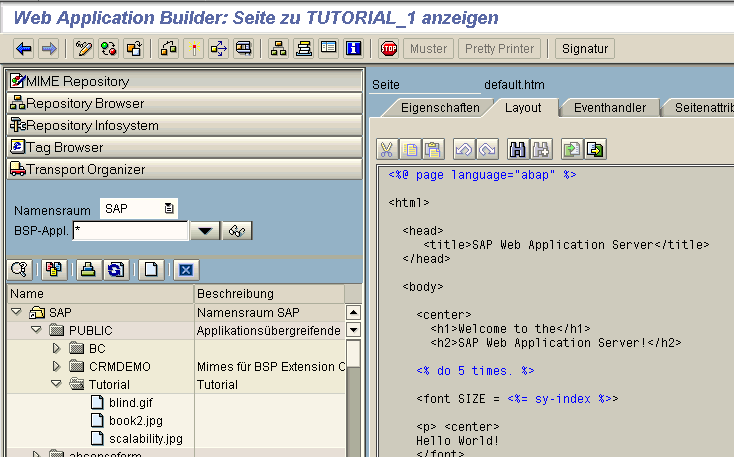Collapse the PUBLIC folder node
This screenshot has width=734, height=457.
coord(37,330)
